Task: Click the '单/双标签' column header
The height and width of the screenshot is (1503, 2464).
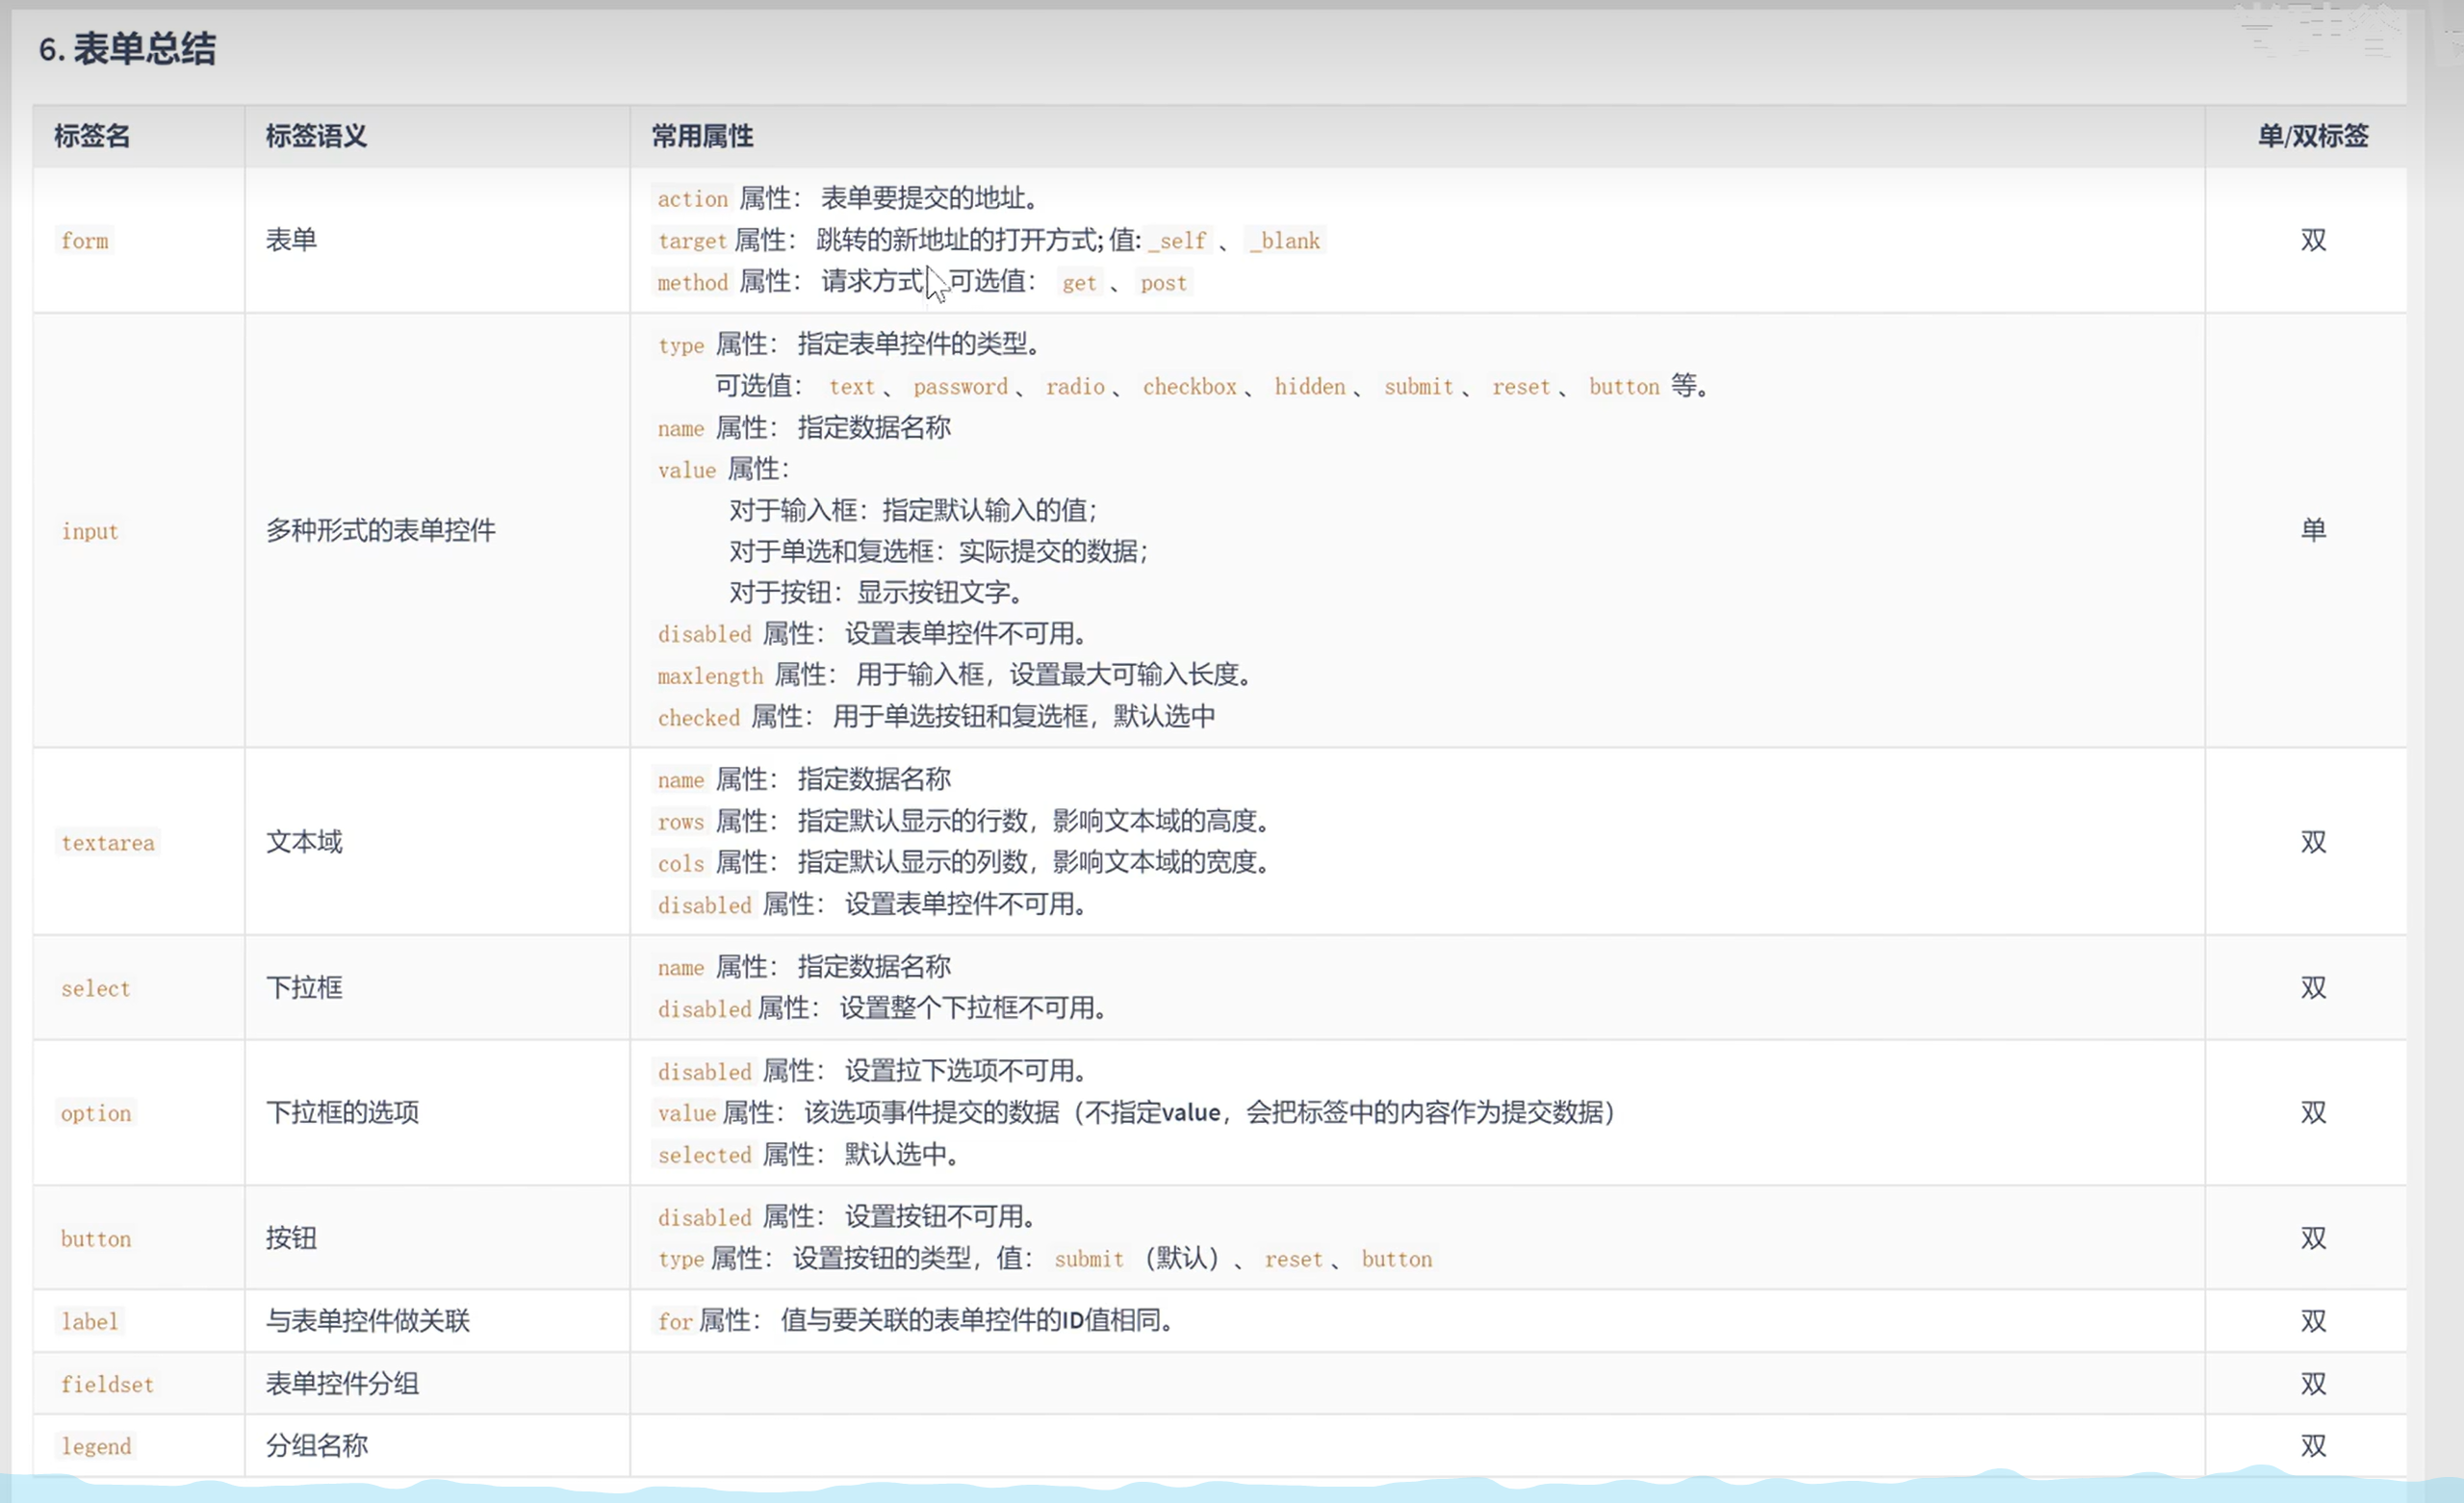Action: pos(2312,136)
